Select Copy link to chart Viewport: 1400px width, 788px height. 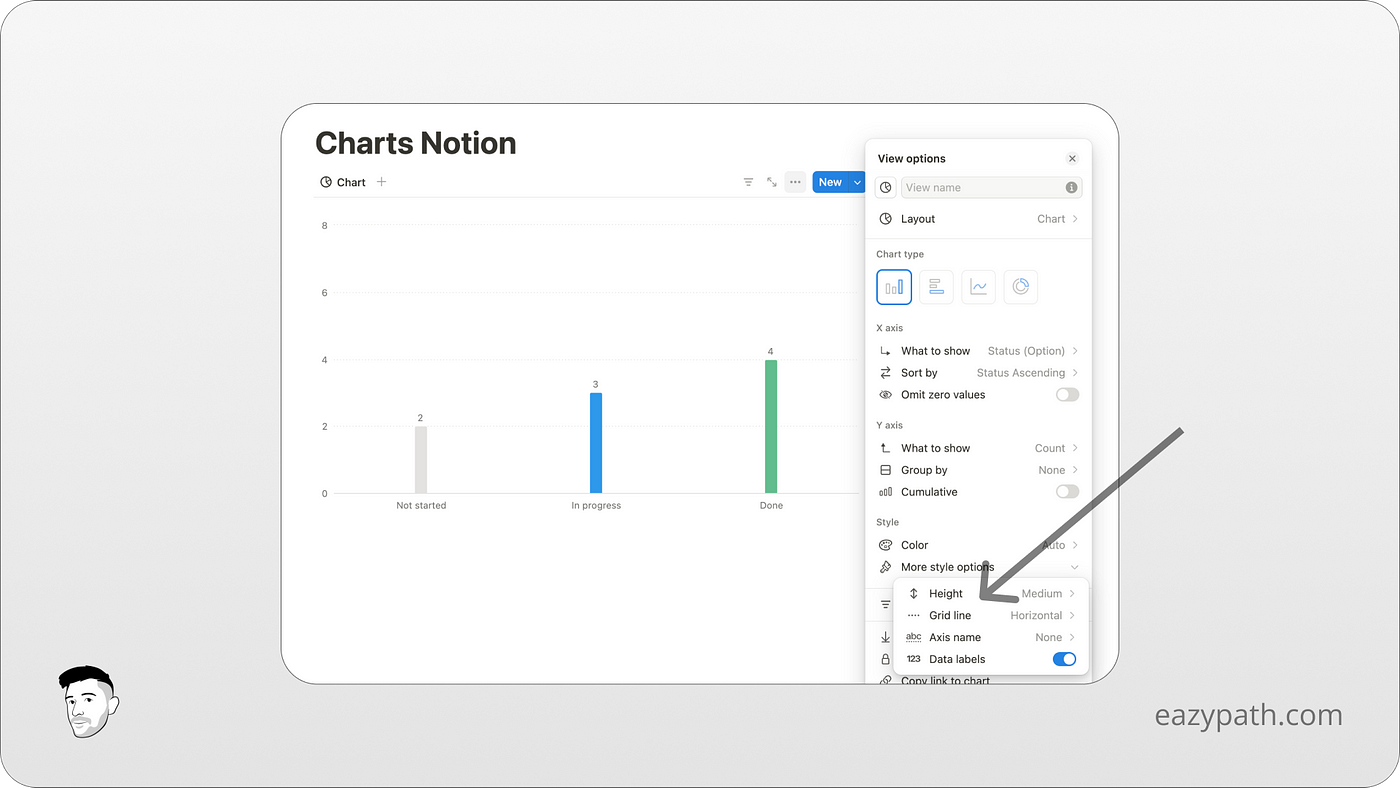tap(943, 679)
